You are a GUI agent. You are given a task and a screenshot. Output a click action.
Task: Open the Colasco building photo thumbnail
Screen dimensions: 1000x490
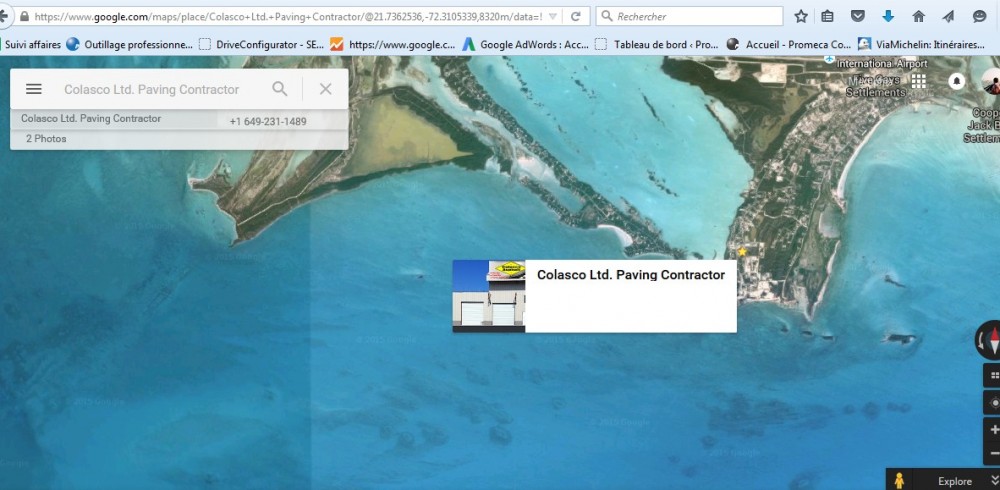(x=489, y=296)
